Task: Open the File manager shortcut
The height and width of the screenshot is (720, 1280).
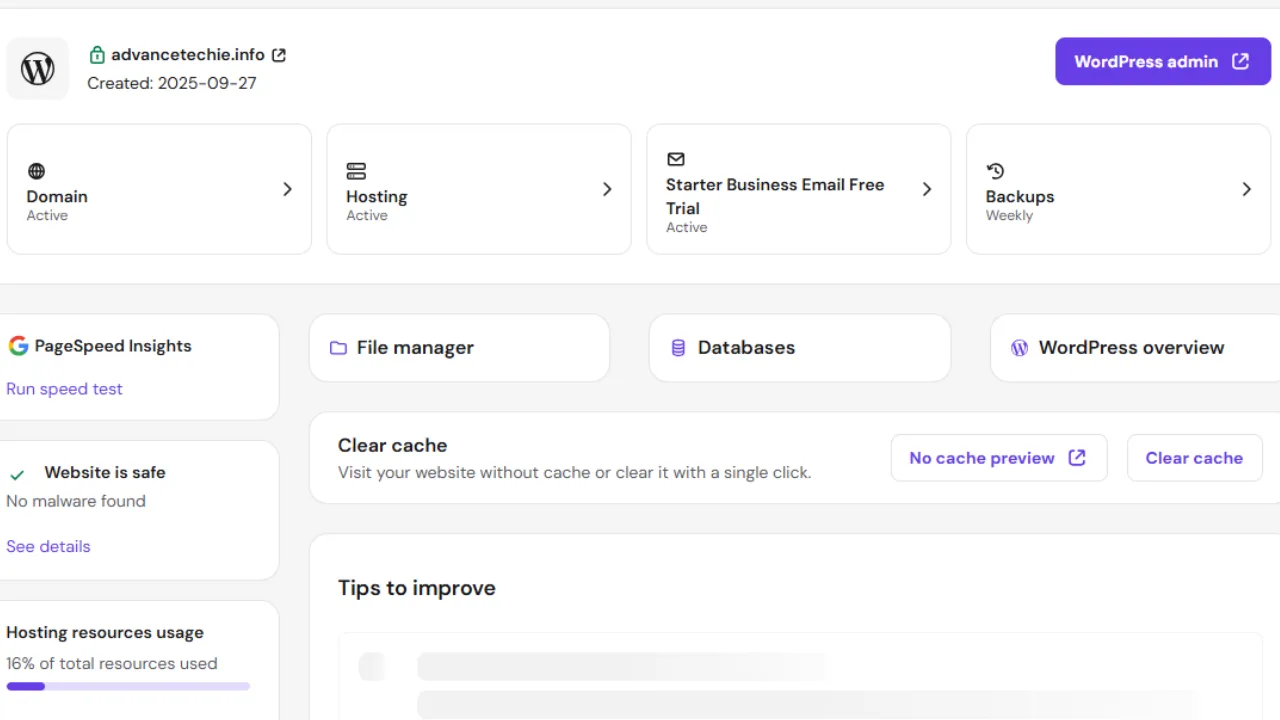Action: click(x=459, y=348)
